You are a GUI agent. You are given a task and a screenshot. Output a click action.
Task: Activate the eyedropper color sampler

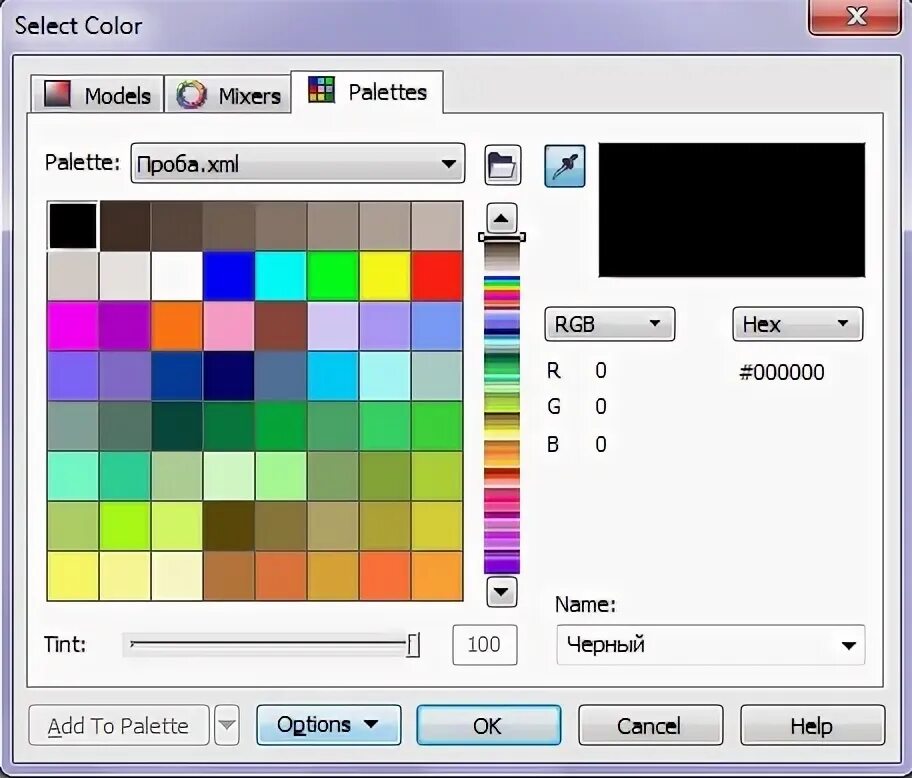tap(564, 166)
